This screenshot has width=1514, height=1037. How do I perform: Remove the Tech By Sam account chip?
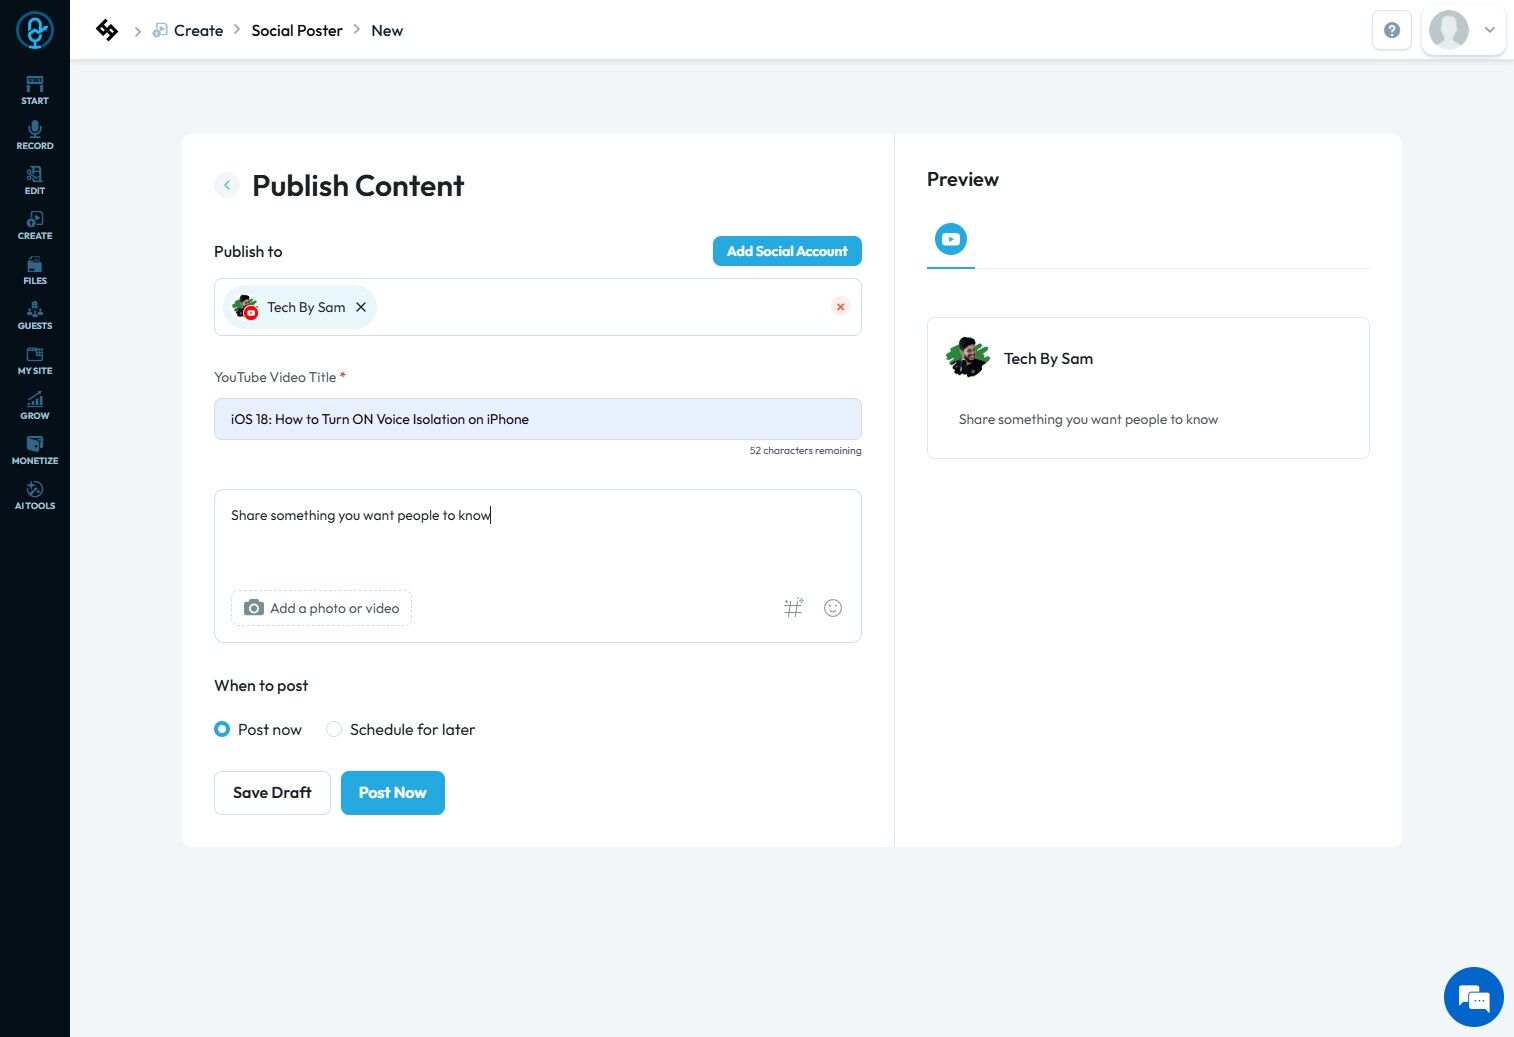click(361, 307)
